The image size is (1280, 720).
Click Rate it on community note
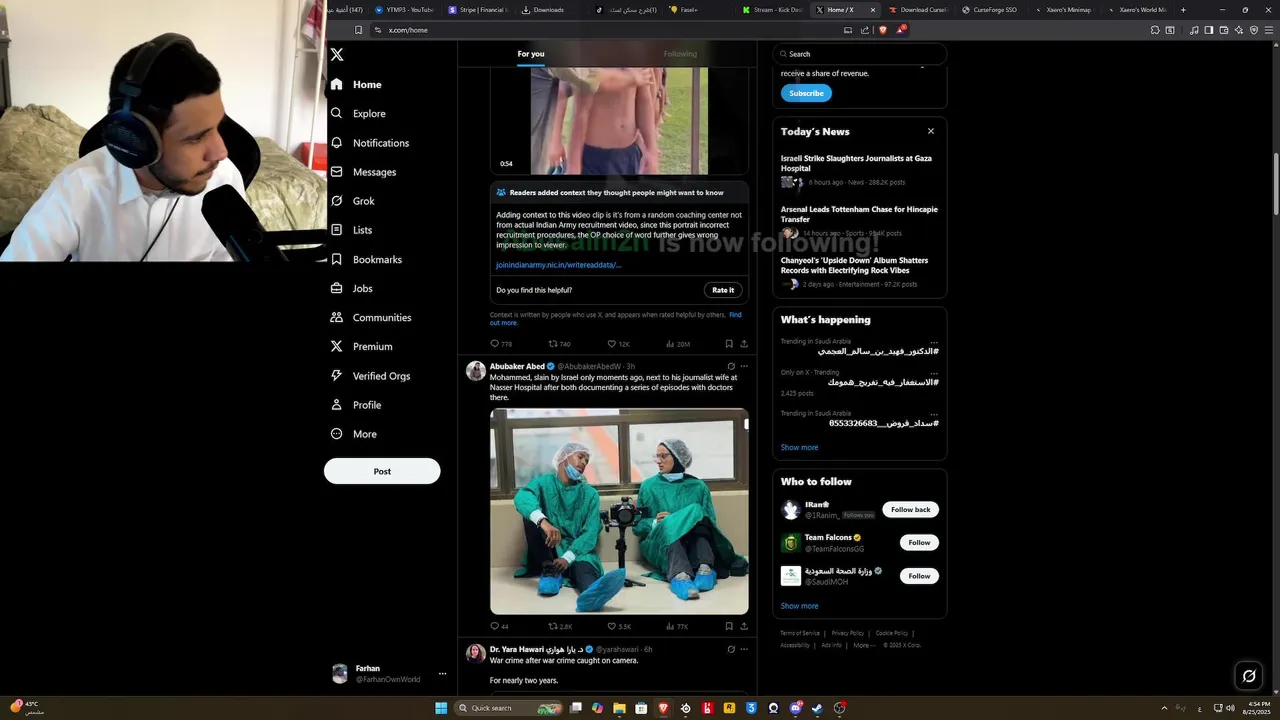(723, 290)
